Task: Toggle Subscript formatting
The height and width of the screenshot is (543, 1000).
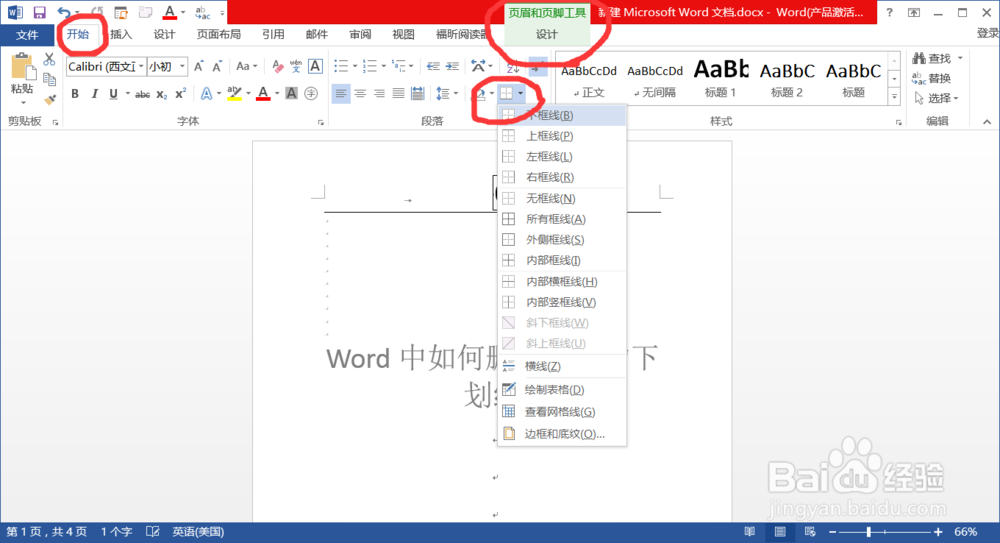Action: point(162,94)
